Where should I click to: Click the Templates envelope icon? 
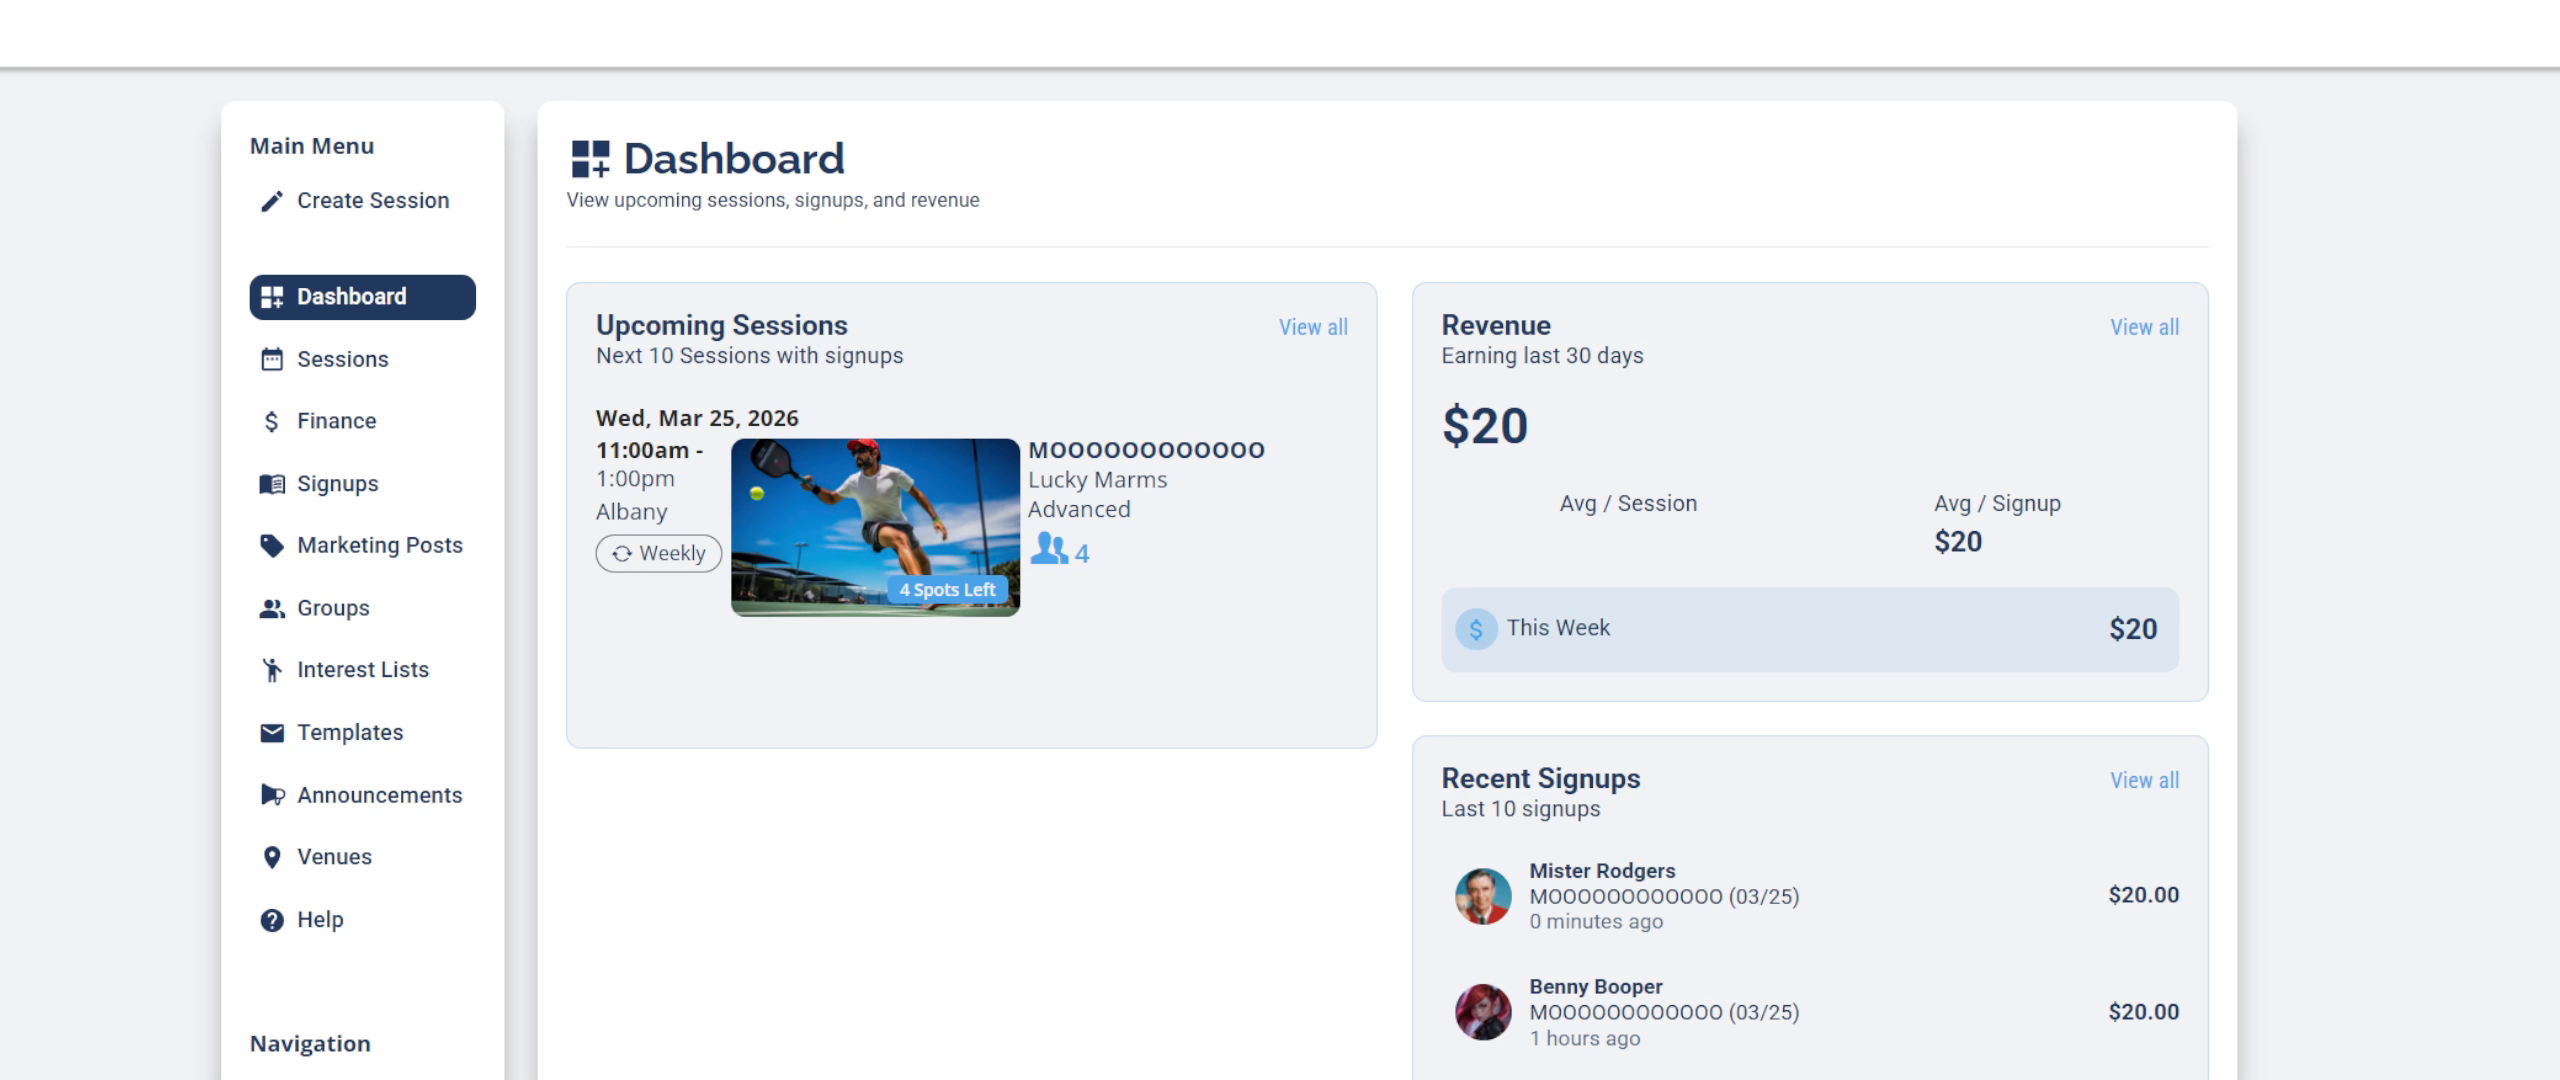(272, 733)
